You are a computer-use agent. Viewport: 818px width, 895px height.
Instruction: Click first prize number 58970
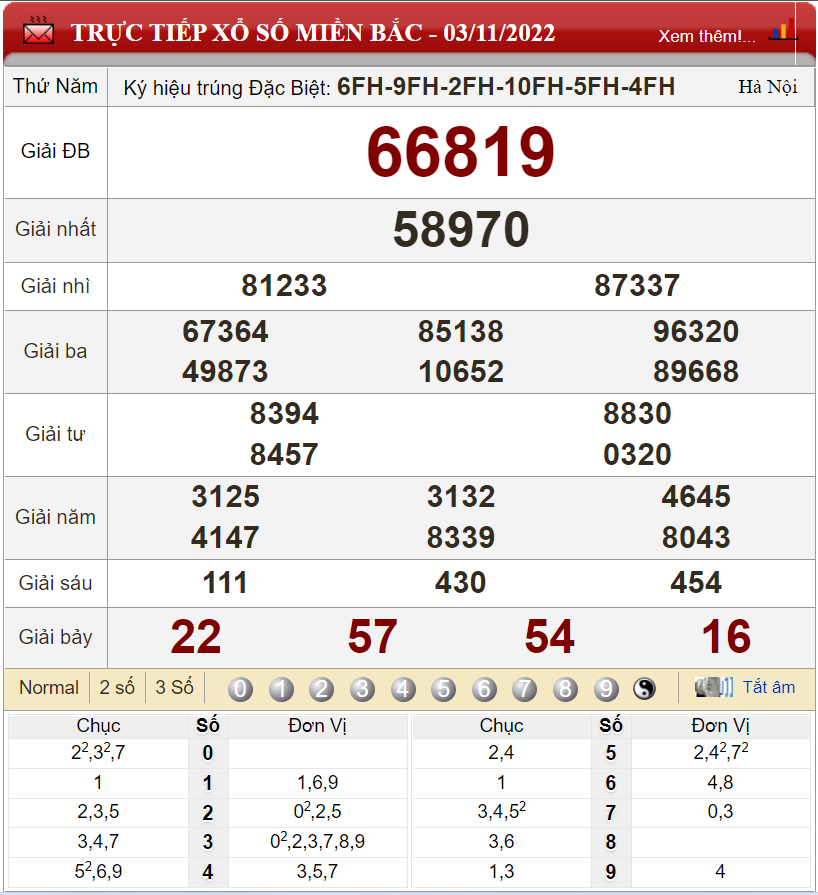(x=461, y=229)
